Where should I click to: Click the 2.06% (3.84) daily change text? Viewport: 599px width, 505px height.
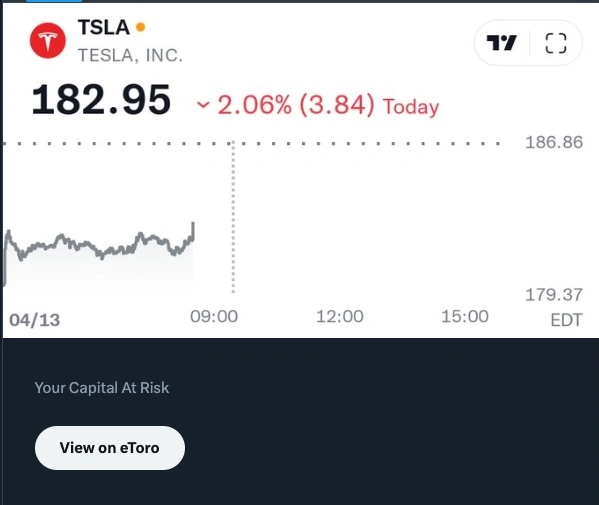[x=296, y=105]
